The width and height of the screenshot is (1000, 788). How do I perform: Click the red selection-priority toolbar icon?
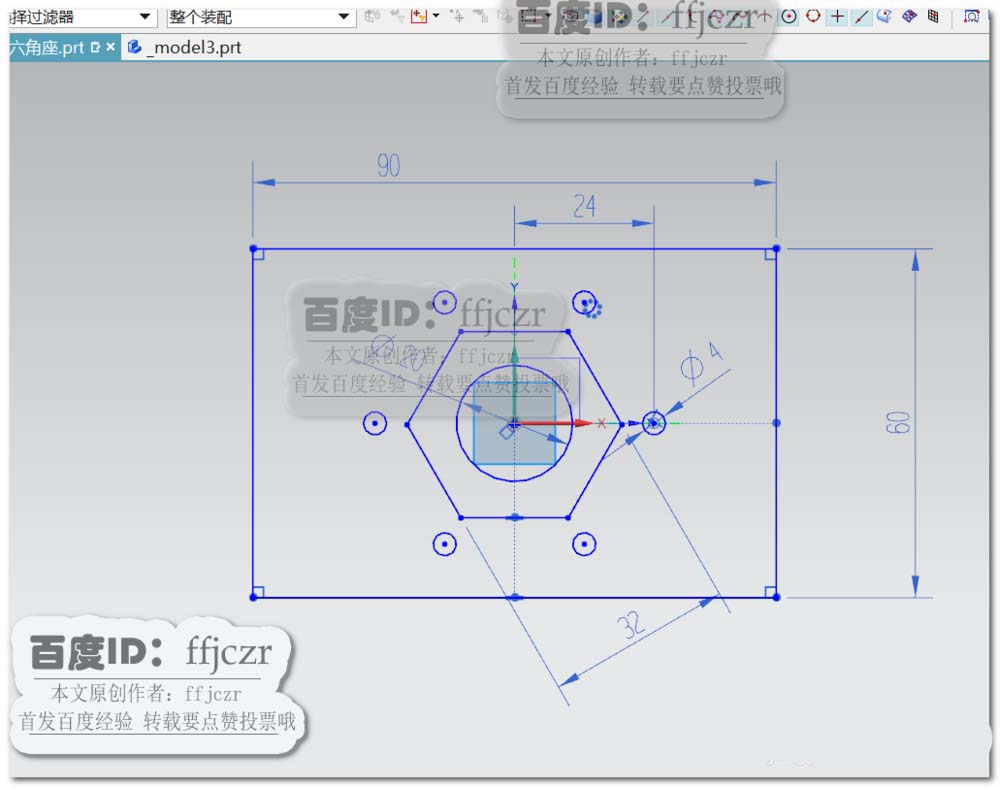tap(419, 16)
